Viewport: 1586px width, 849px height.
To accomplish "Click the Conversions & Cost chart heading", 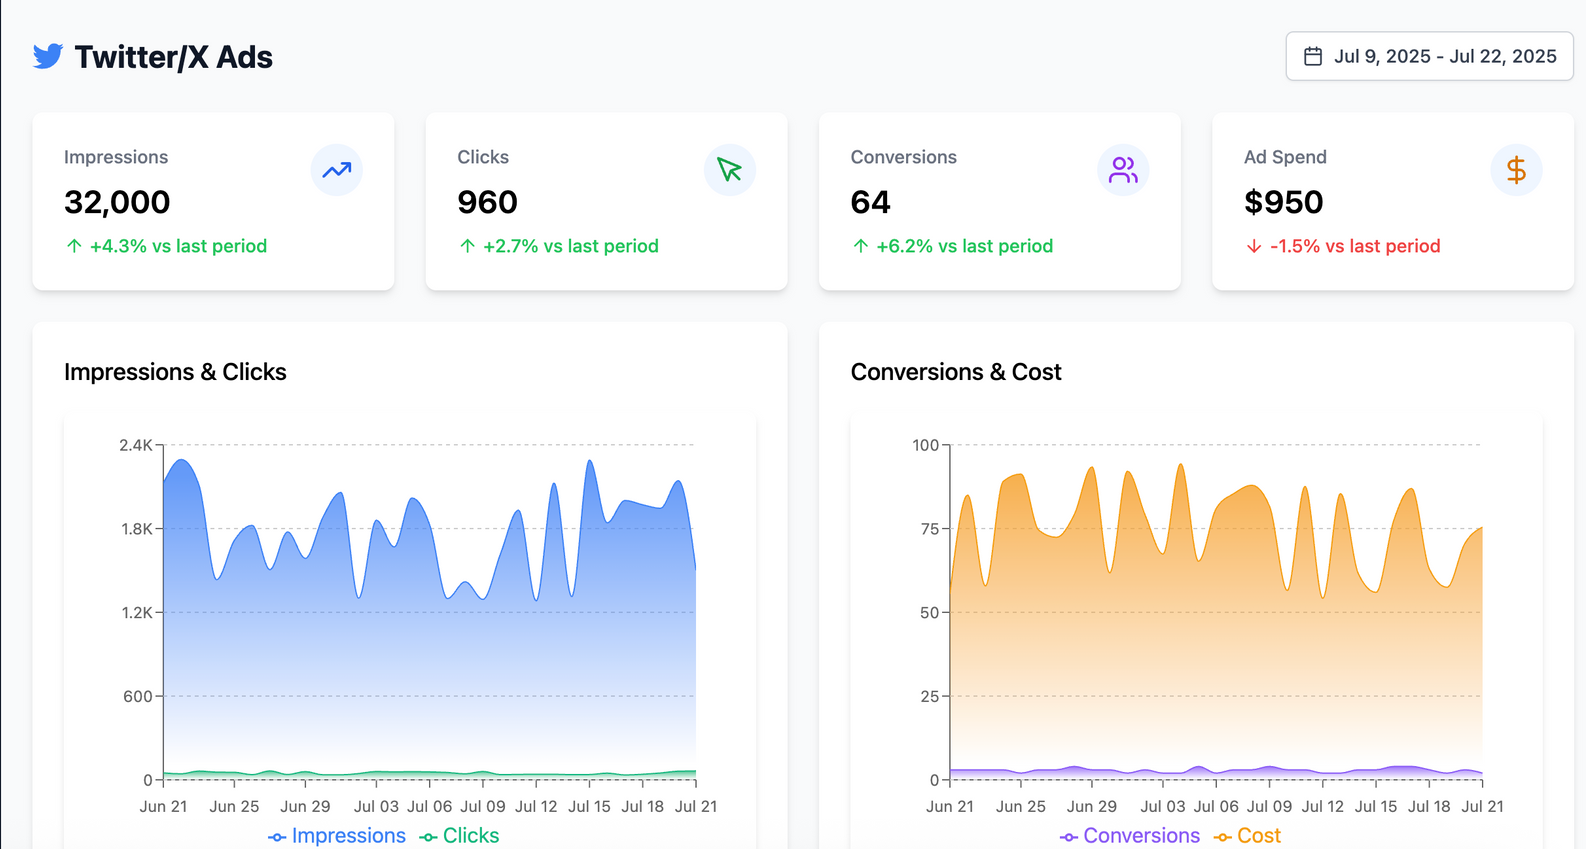I will click(956, 372).
